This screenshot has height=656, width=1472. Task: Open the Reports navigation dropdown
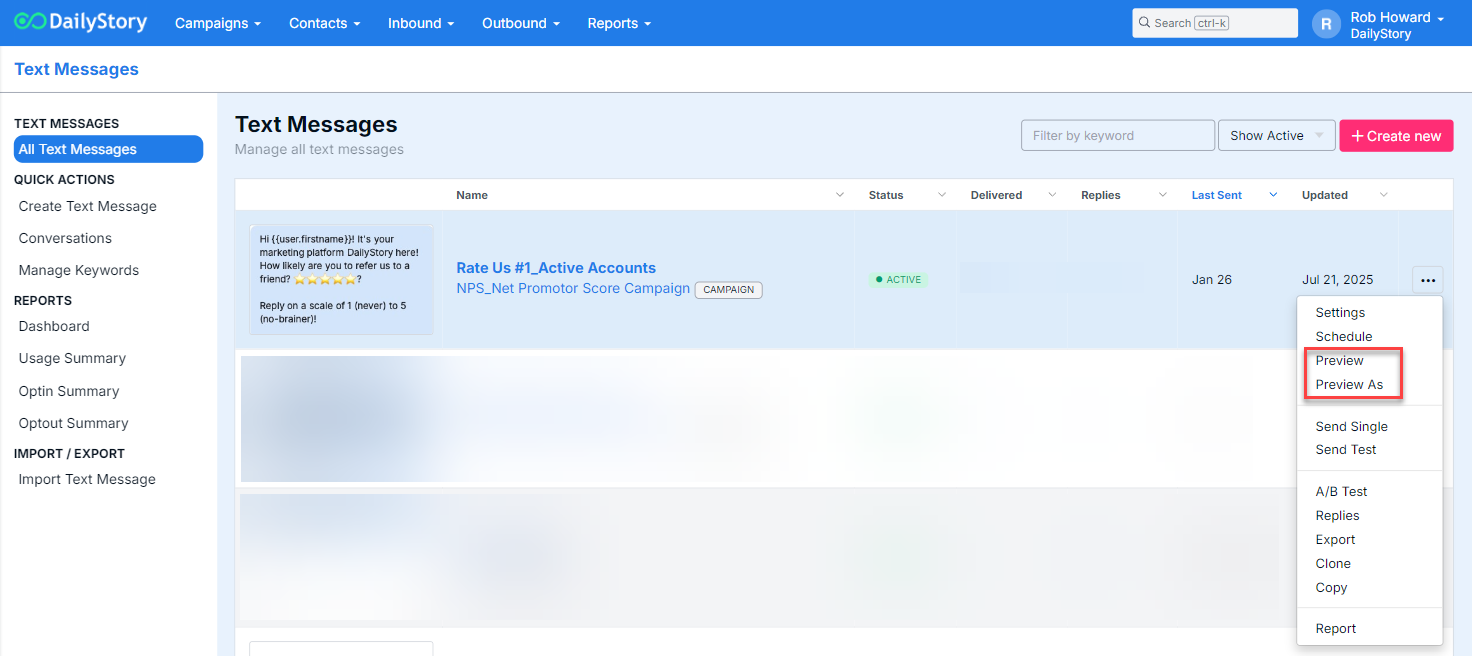(x=619, y=23)
